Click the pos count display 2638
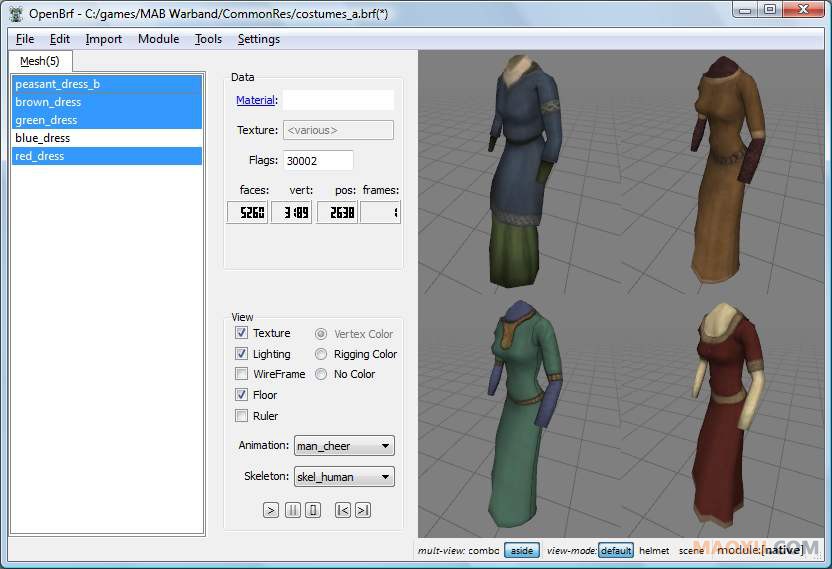This screenshot has height=569, width=832. coord(337,212)
